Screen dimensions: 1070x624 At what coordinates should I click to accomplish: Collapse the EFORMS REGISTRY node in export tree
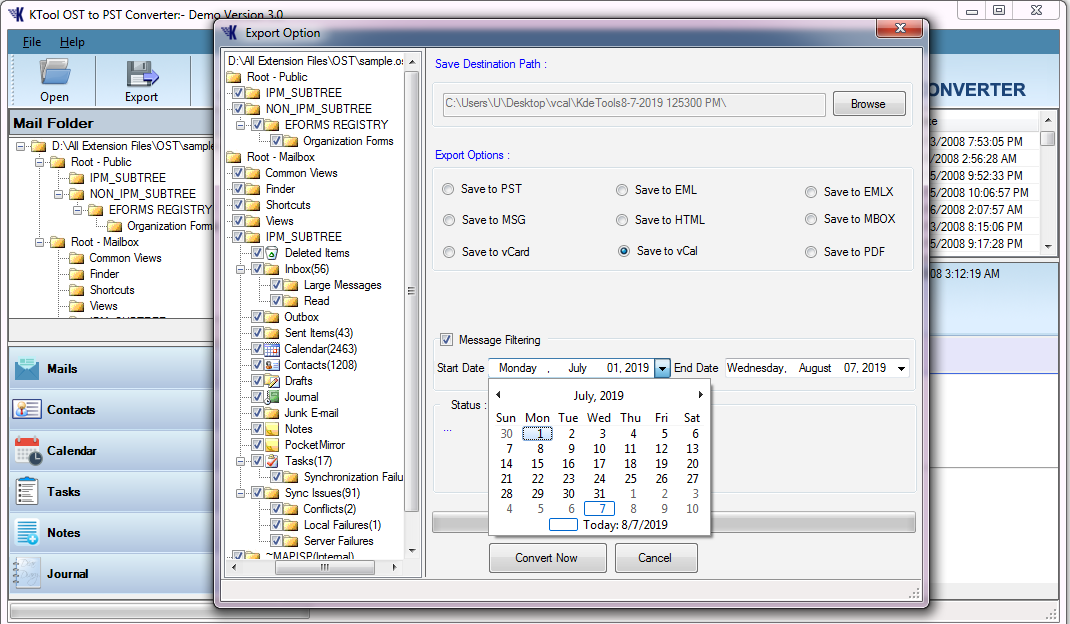coord(240,125)
